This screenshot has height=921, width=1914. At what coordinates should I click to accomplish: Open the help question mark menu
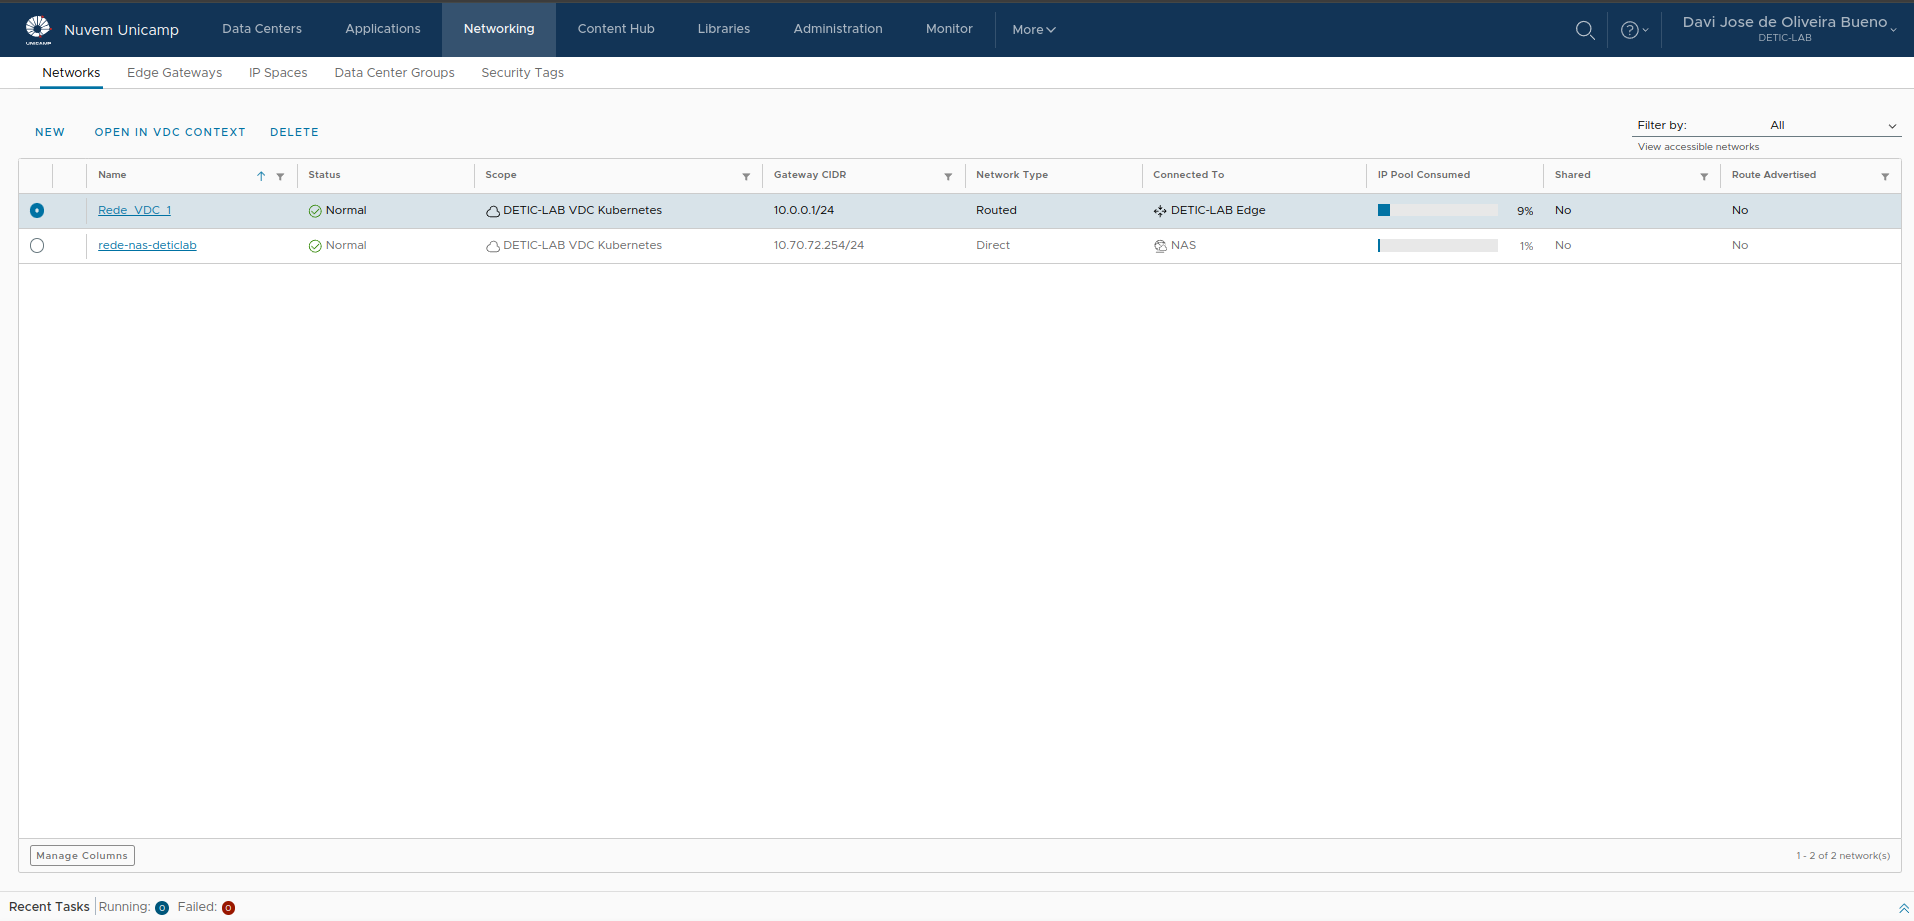click(x=1634, y=30)
